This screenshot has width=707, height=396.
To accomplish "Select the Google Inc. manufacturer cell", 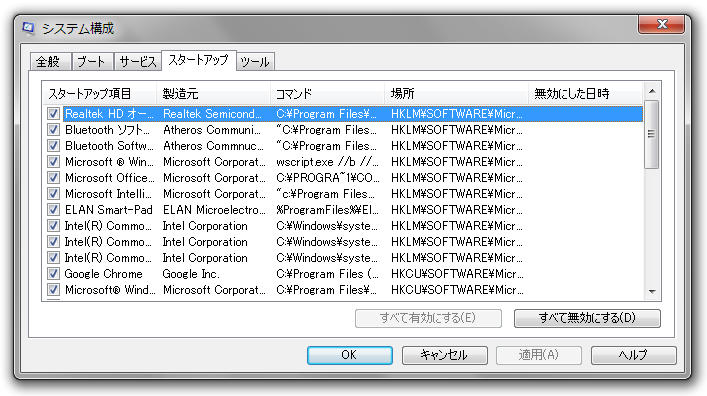I will point(191,274).
